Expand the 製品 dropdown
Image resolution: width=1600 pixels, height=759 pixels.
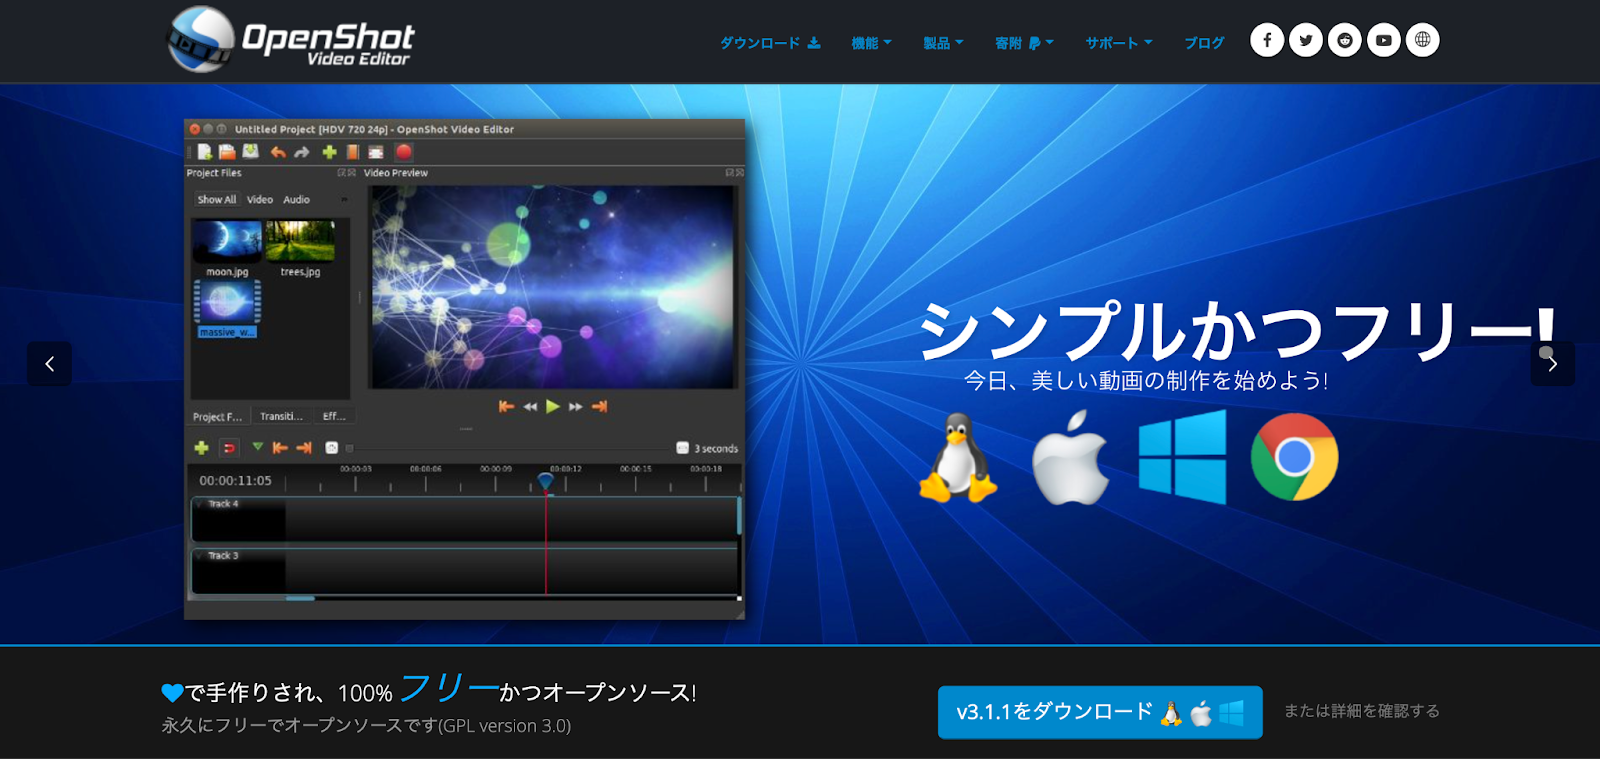click(943, 43)
